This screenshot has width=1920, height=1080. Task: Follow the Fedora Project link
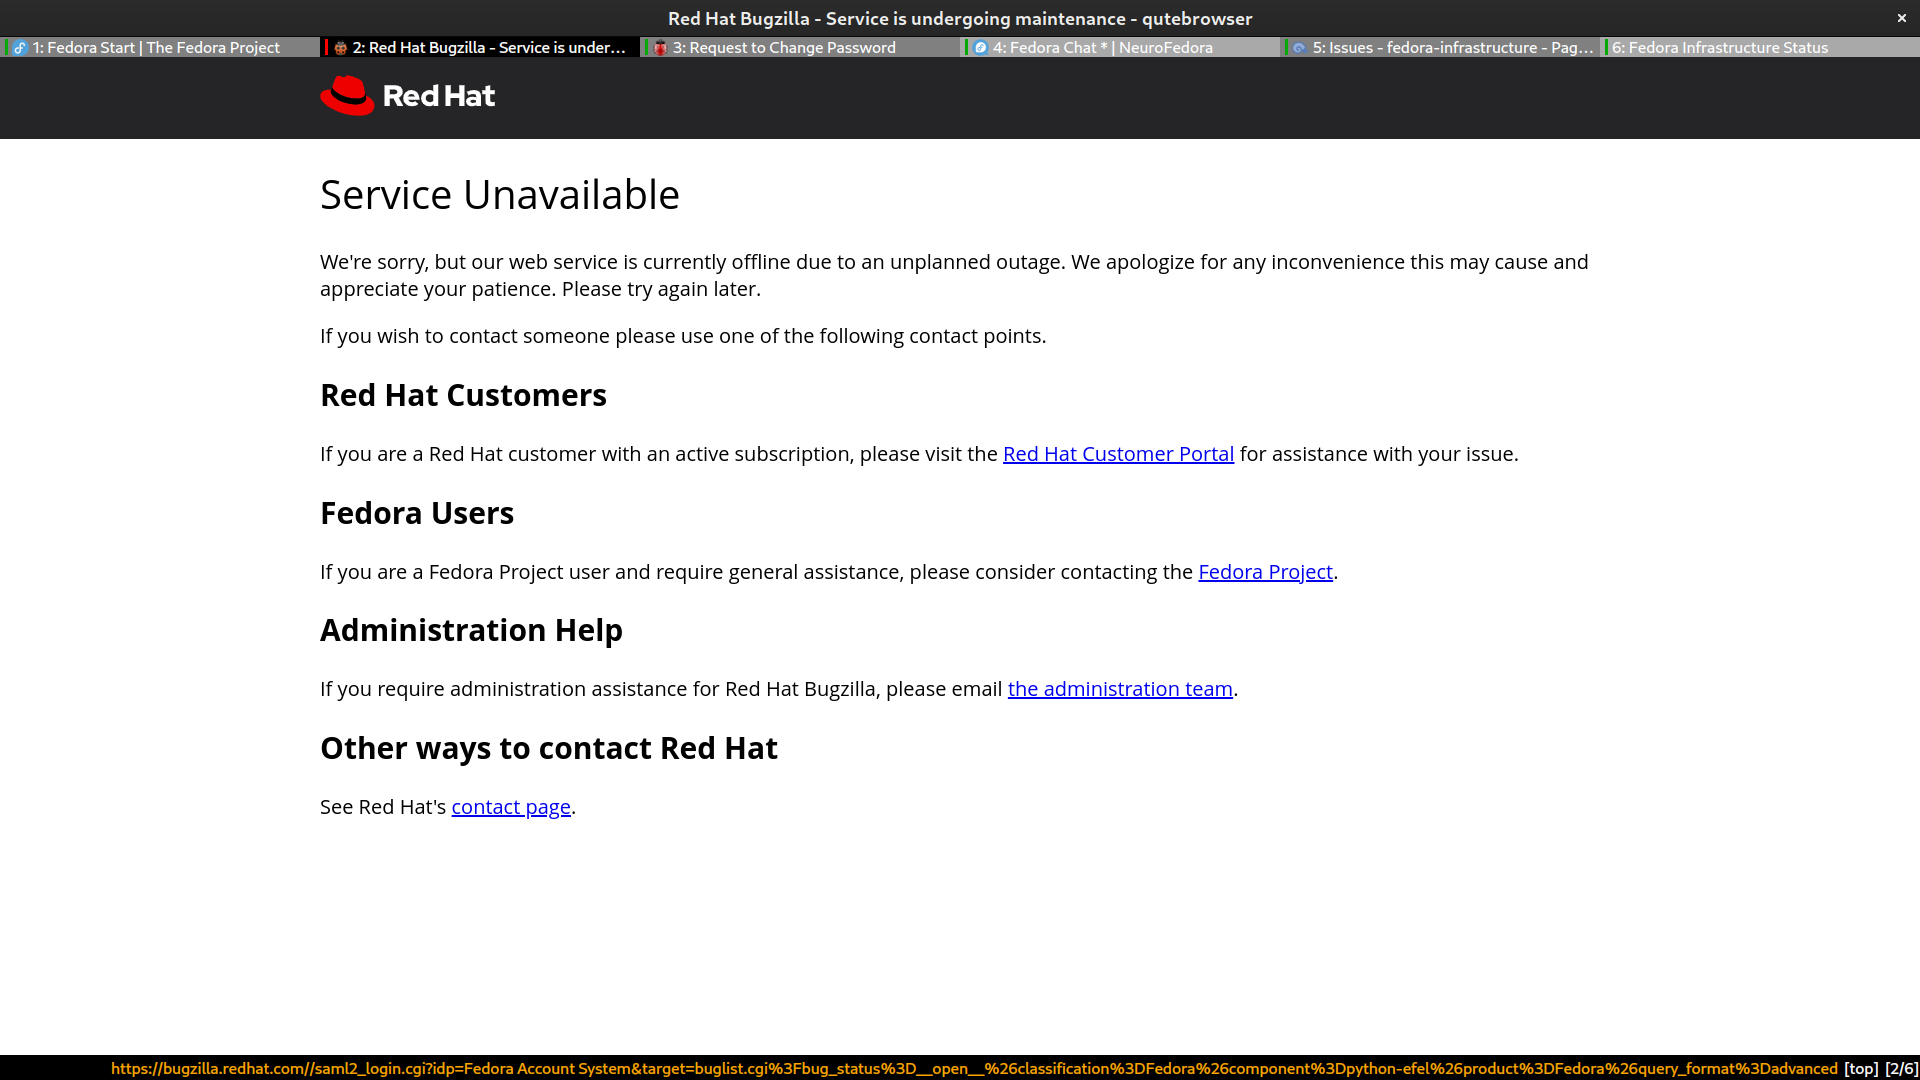click(x=1265, y=572)
